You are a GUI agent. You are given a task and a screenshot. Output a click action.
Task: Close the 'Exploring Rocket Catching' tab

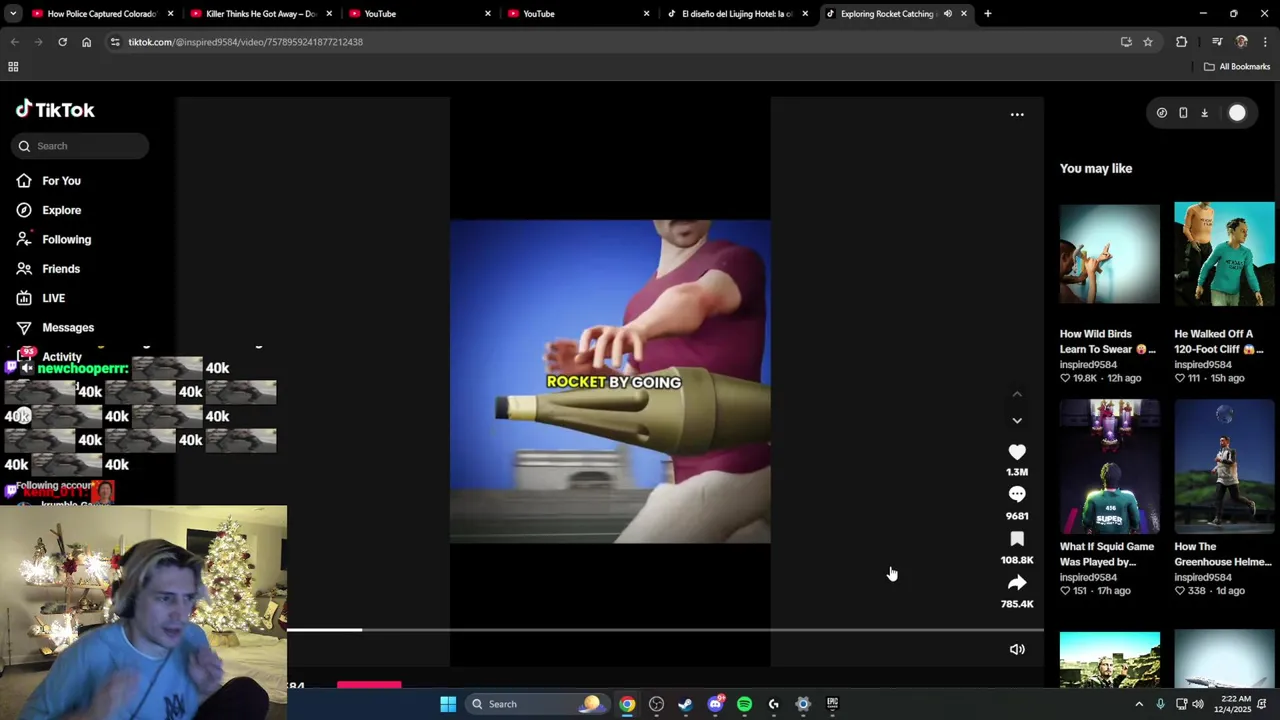pos(964,14)
